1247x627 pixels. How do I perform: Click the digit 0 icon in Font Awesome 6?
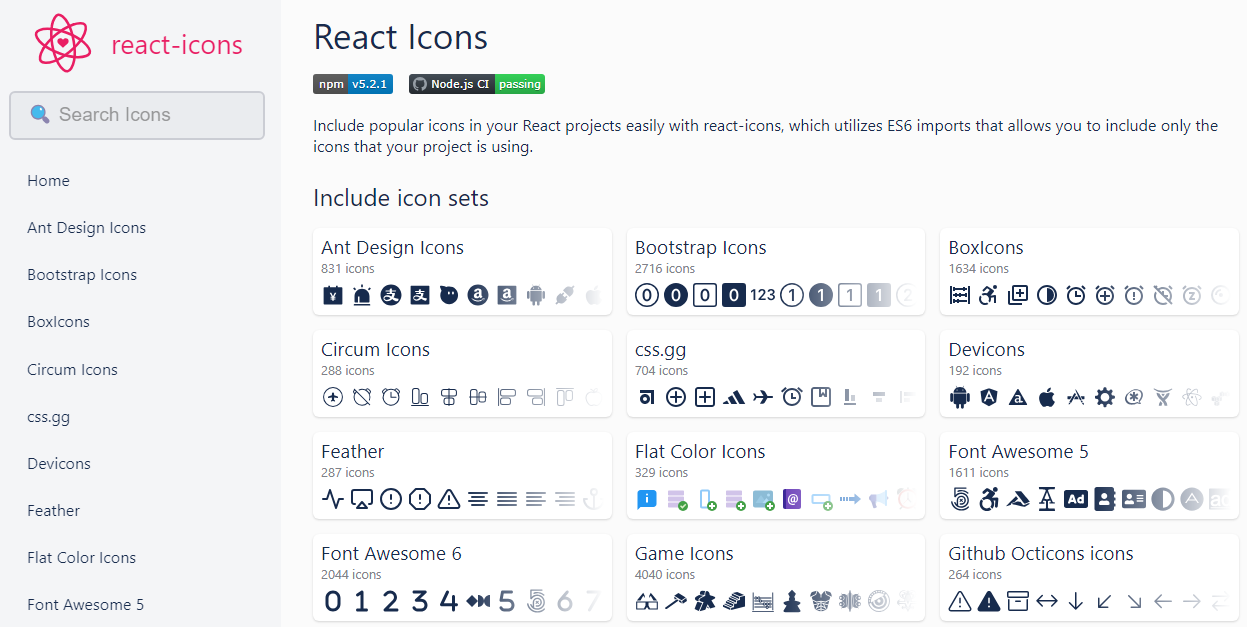click(x=333, y=601)
